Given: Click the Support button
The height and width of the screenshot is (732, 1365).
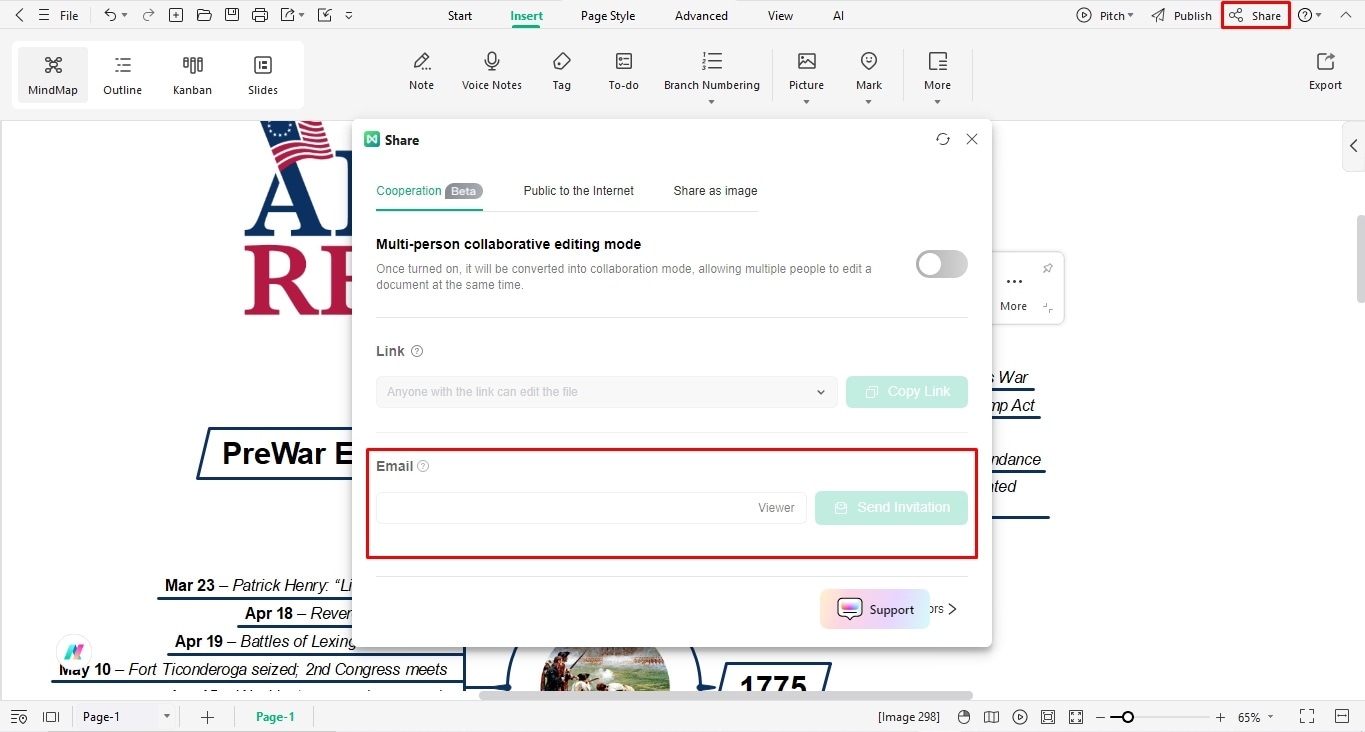Looking at the screenshot, I should pos(875,609).
